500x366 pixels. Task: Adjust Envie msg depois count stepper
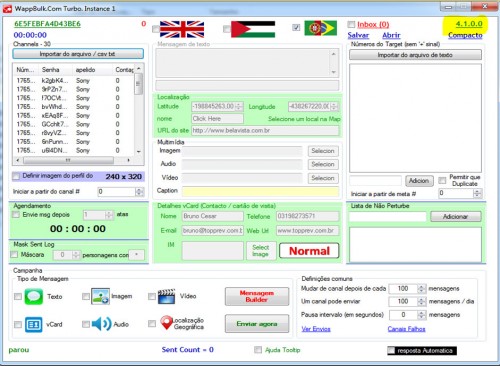click(x=109, y=215)
